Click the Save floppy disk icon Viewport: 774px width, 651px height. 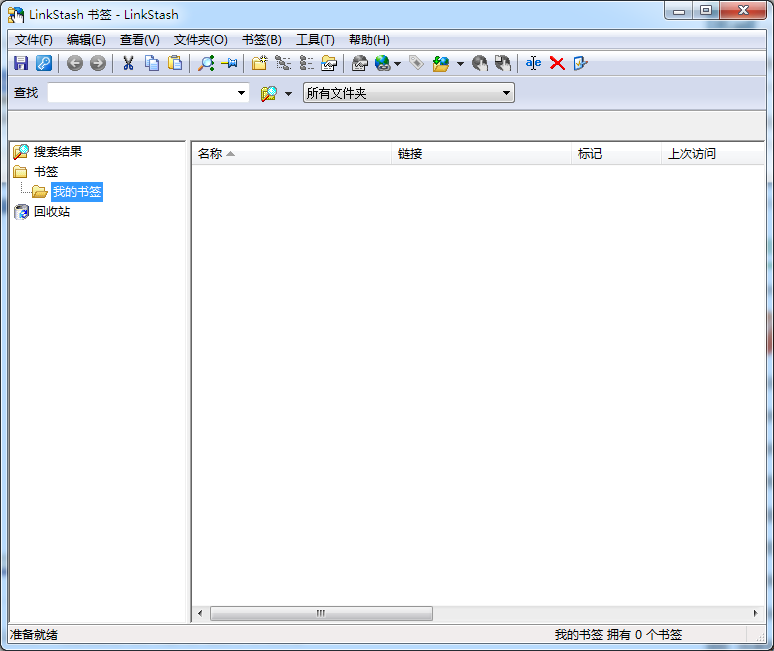click(21, 63)
